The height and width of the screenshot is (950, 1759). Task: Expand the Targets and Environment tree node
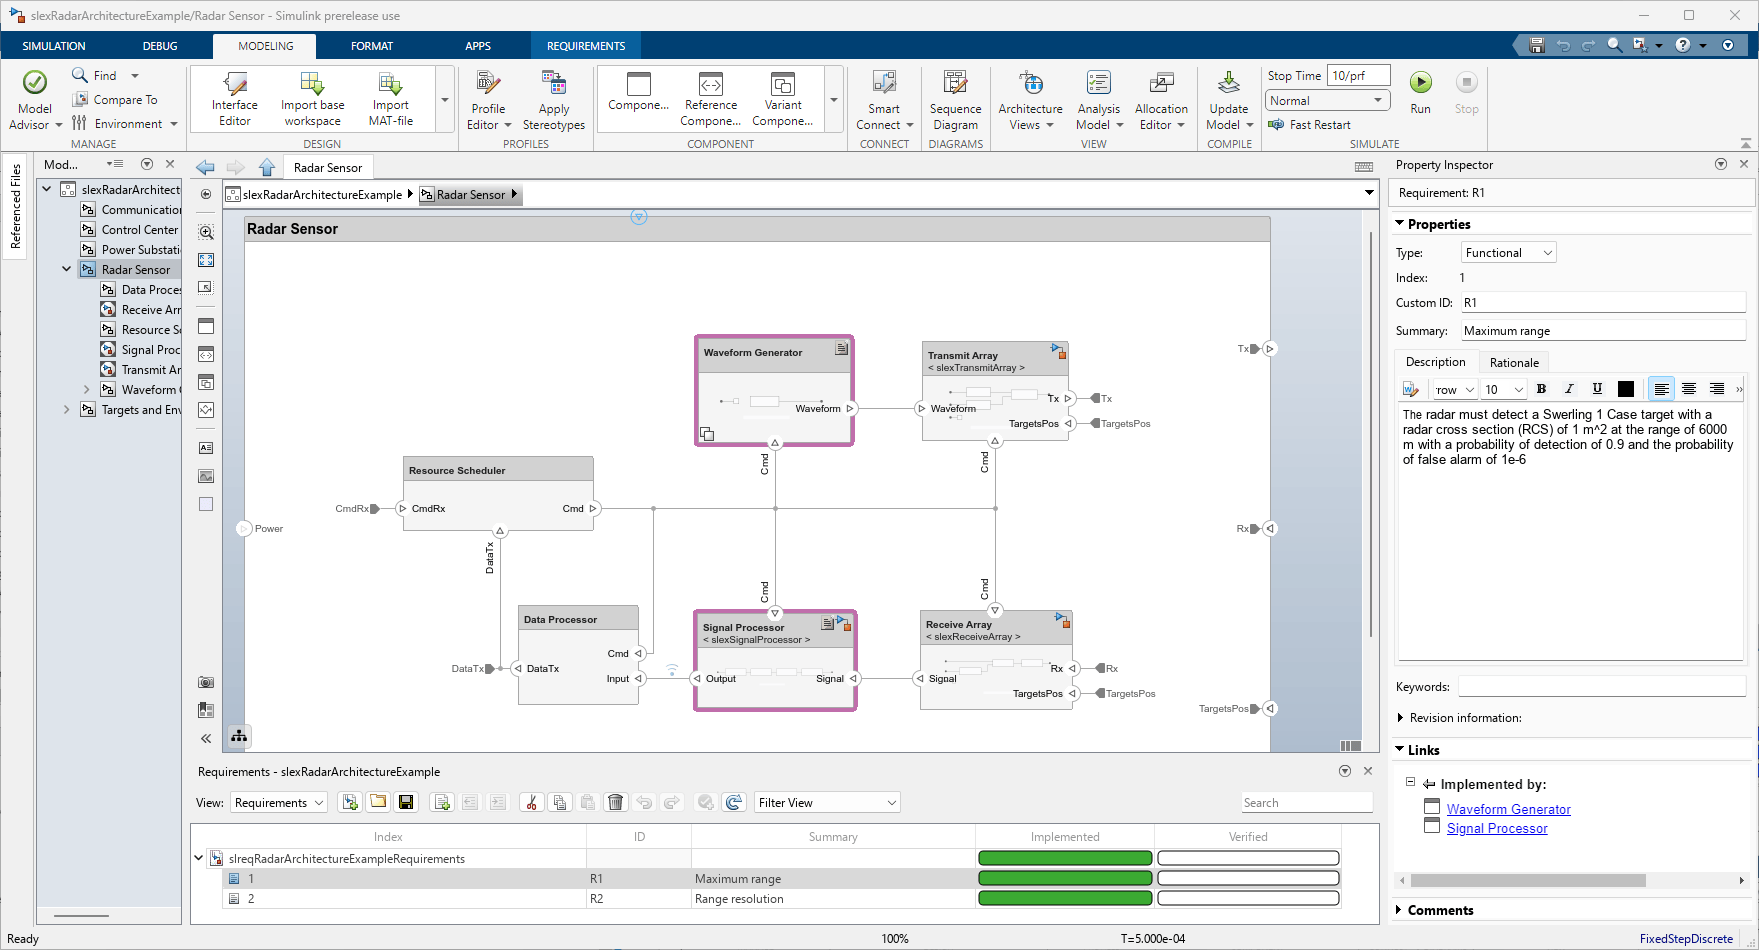(67, 410)
